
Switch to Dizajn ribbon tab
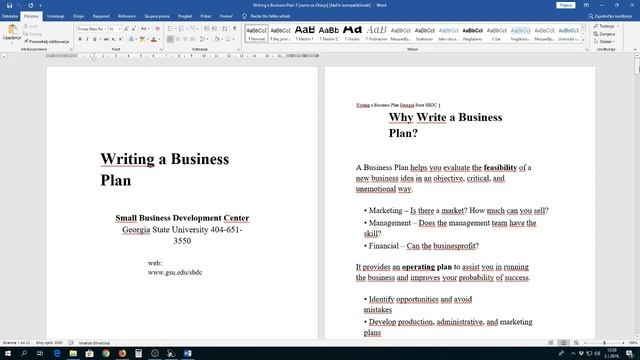click(78, 16)
